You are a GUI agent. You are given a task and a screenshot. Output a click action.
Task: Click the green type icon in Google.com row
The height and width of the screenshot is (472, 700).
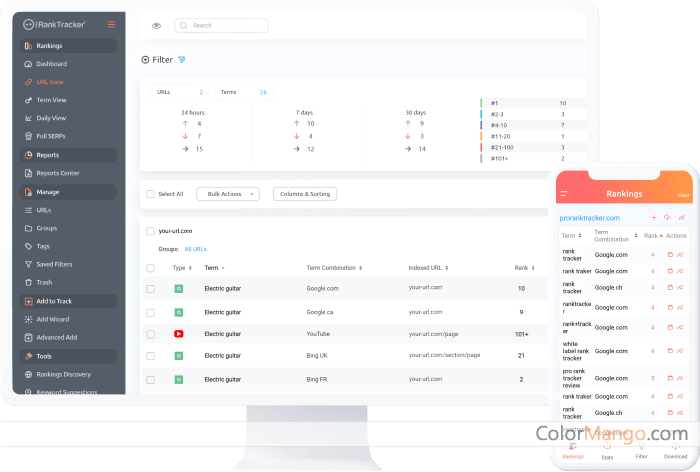(x=179, y=289)
